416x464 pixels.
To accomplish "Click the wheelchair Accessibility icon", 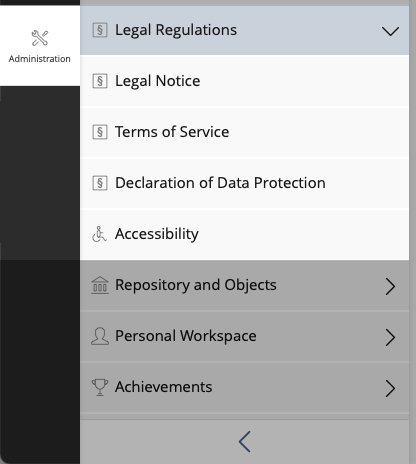I will coord(99,234).
